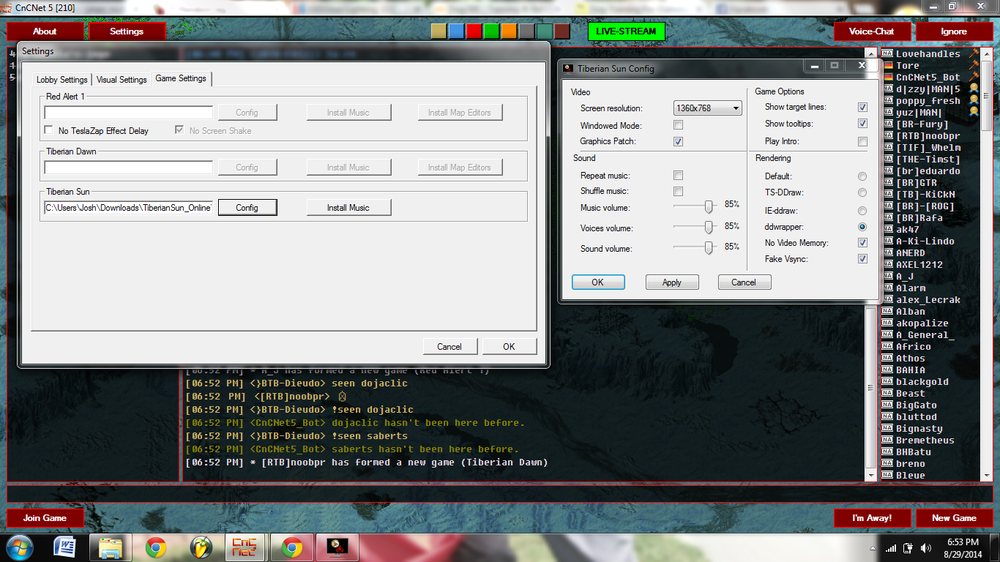This screenshot has width=1000, height=562.
Task: Click the Tiberian Sun path field
Action: point(128,207)
